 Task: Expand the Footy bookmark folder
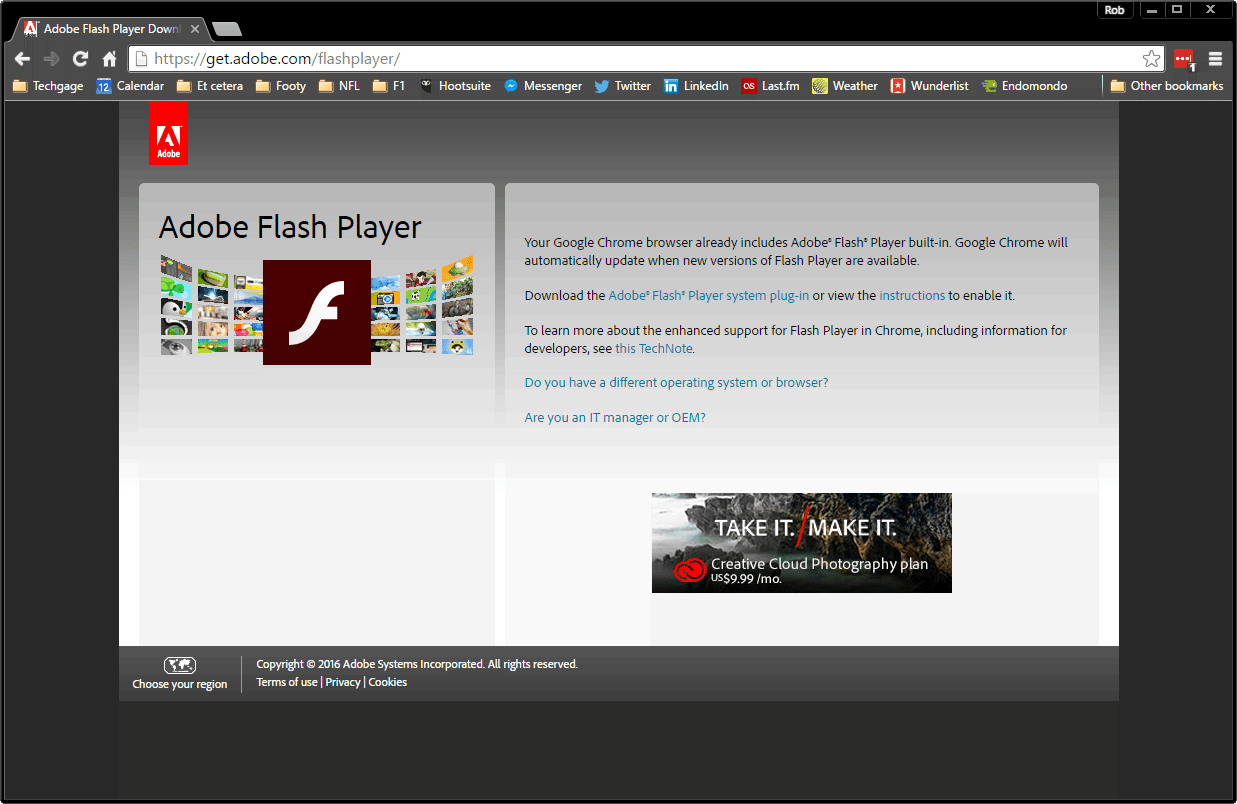pyautogui.click(x=281, y=86)
